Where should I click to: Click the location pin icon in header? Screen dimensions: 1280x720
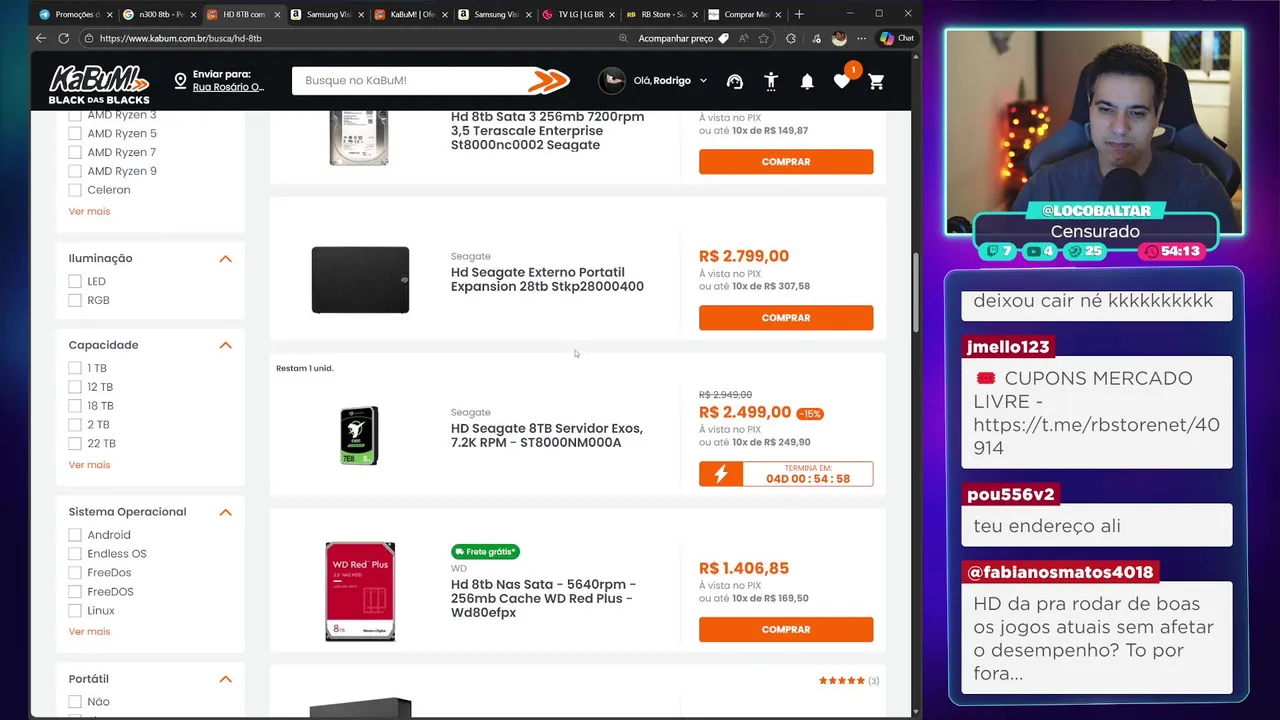pos(181,81)
